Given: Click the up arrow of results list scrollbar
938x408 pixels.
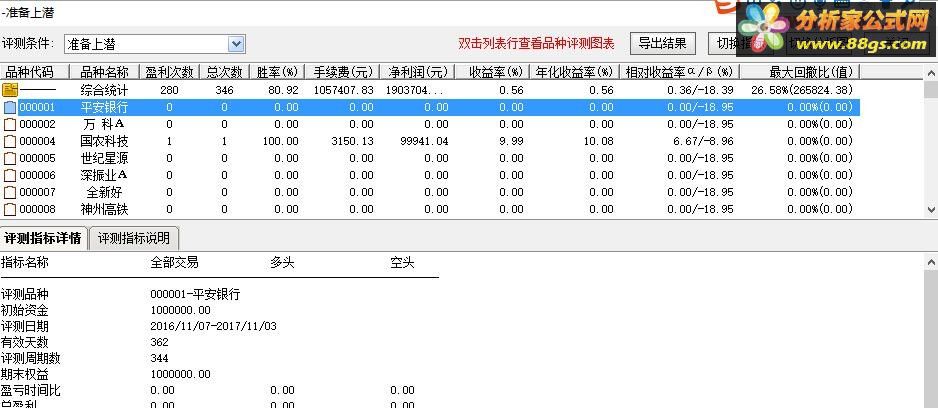Looking at the screenshot, I should 931,73.
